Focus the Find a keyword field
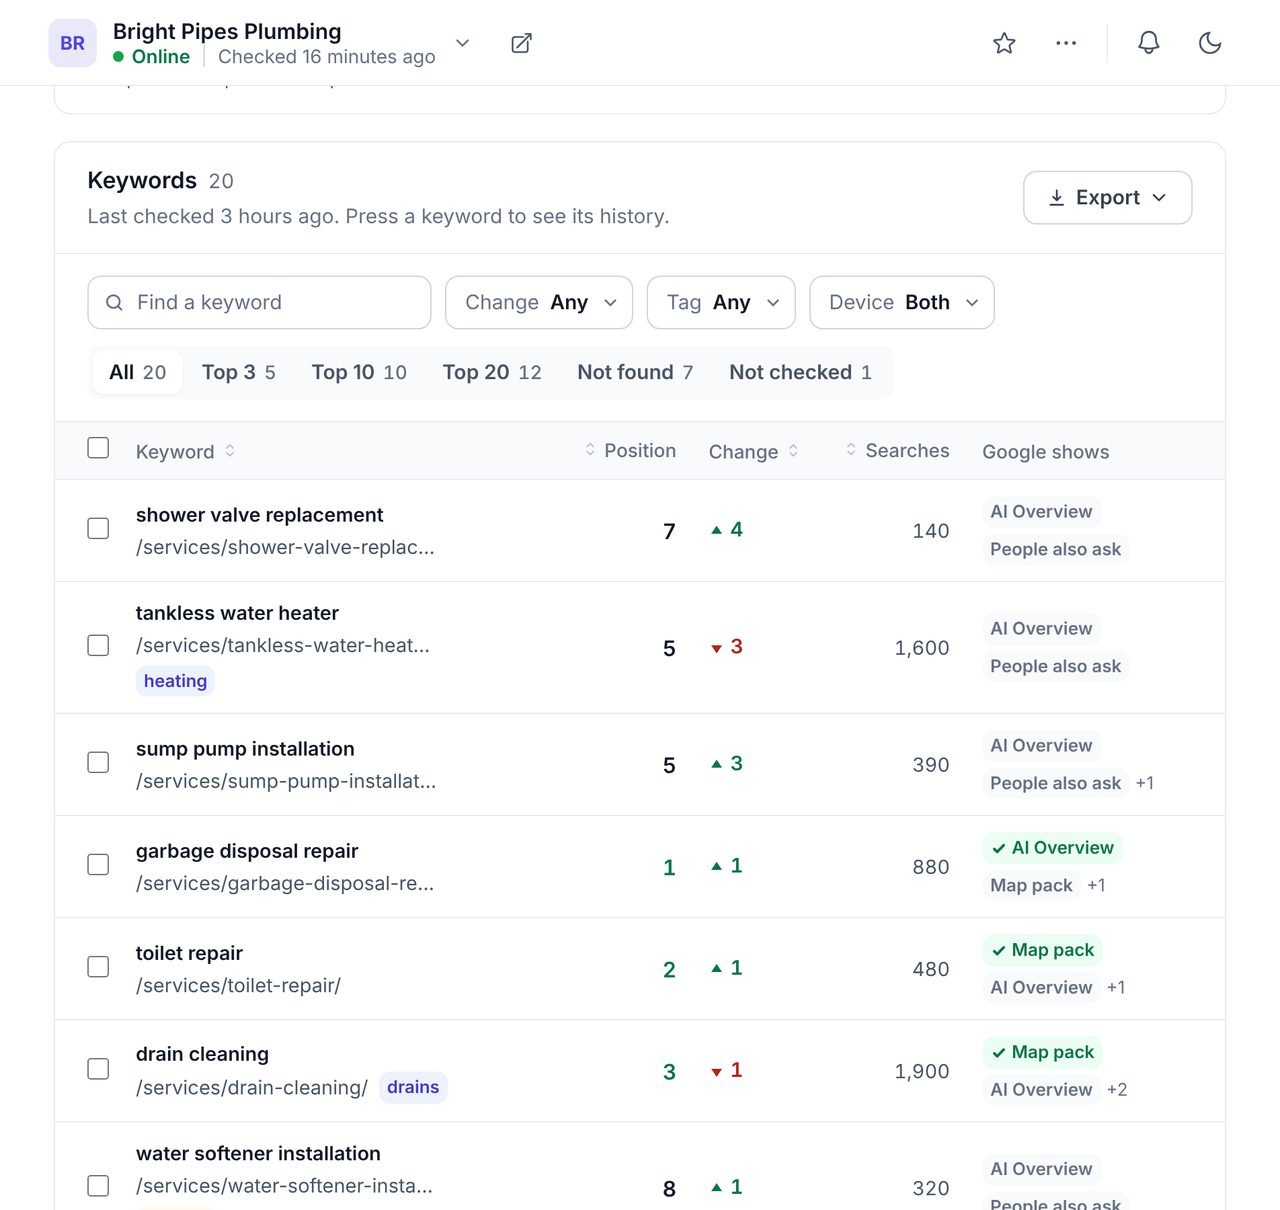Viewport: 1280px width, 1210px height. coord(259,302)
